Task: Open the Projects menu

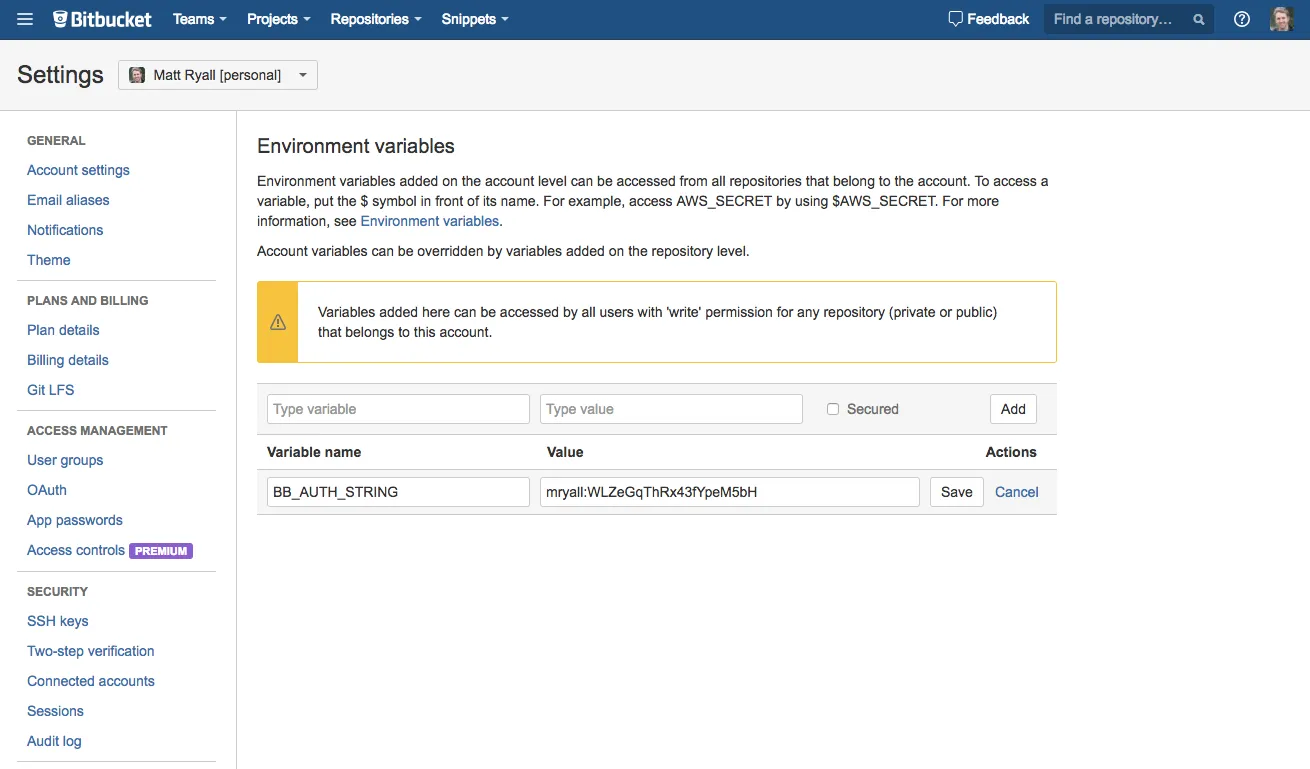Action: pos(278,19)
